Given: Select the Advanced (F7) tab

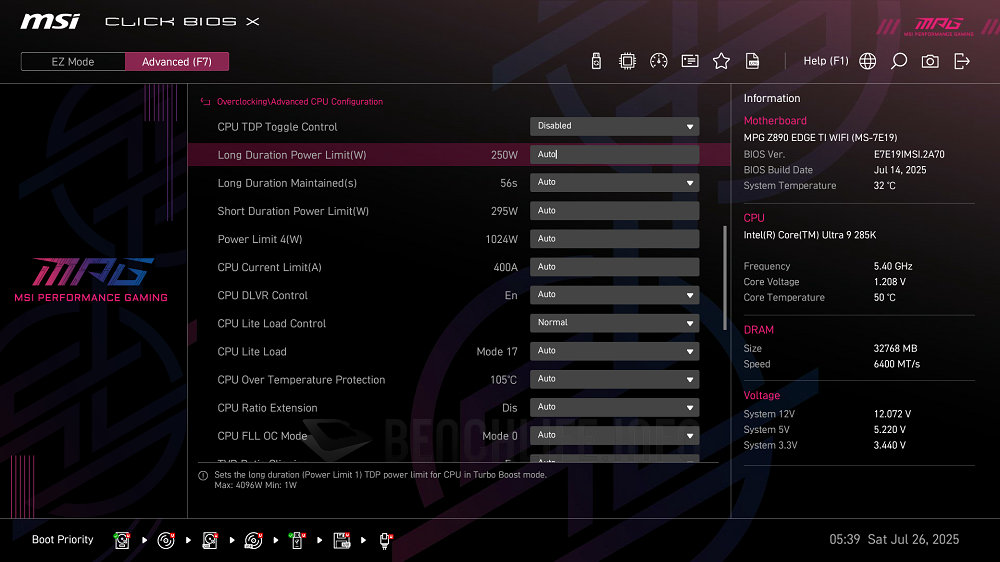Looking at the screenshot, I should tap(177, 62).
